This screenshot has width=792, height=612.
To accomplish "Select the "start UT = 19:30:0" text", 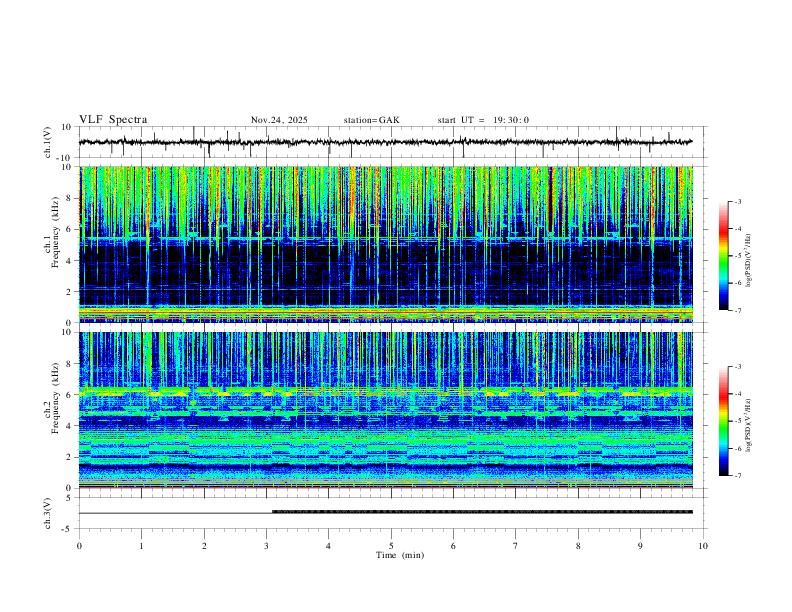I will pos(483,120).
